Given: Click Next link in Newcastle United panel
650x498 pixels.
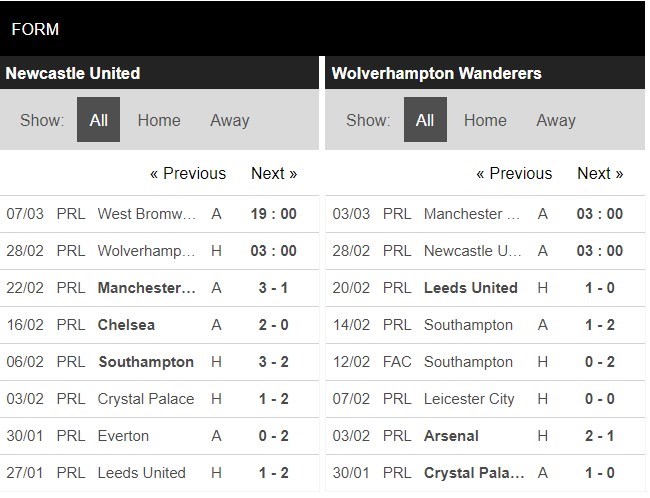Looking at the screenshot, I should [274, 173].
